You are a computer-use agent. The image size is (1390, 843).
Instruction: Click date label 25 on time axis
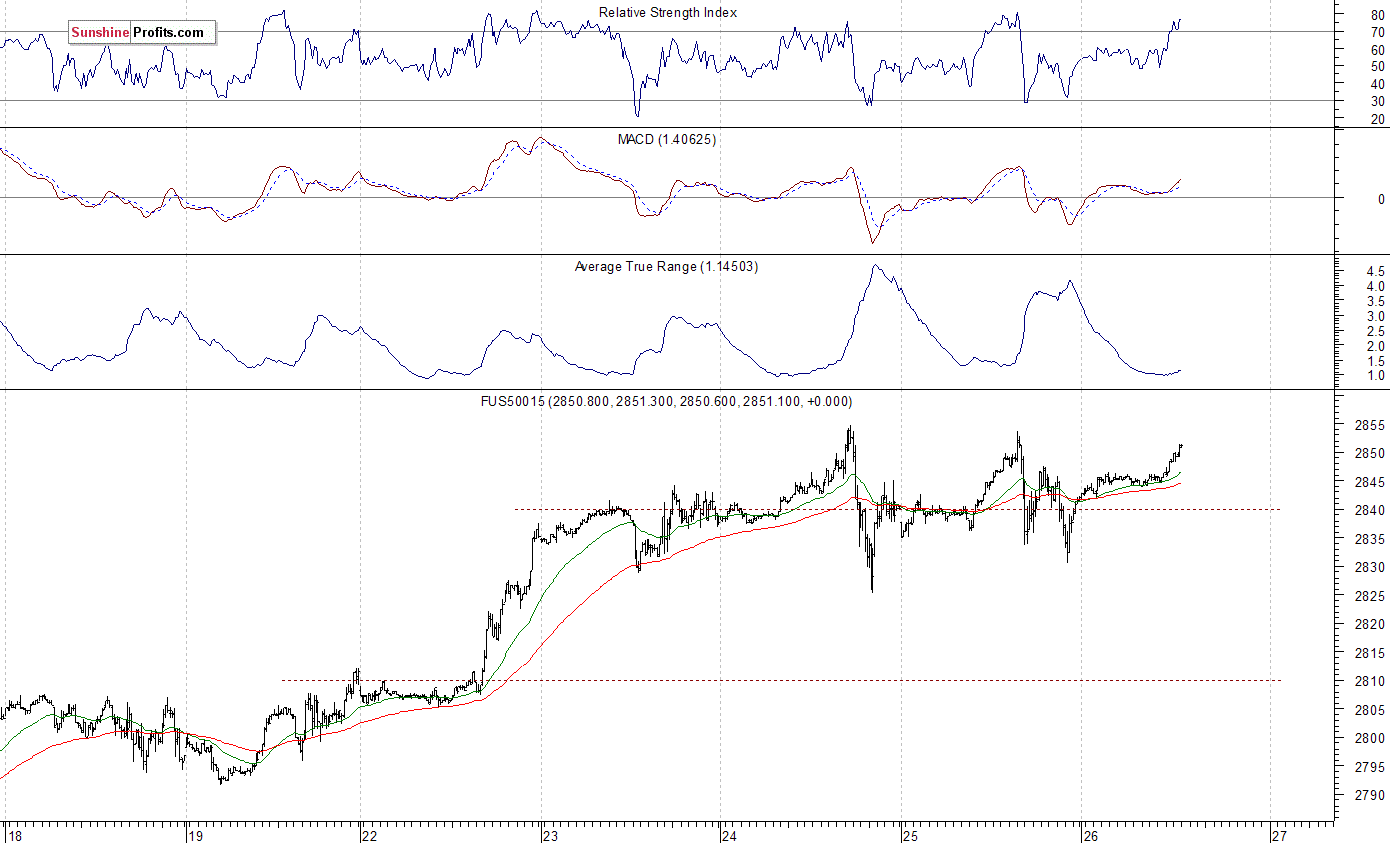[x=909, y=834]
